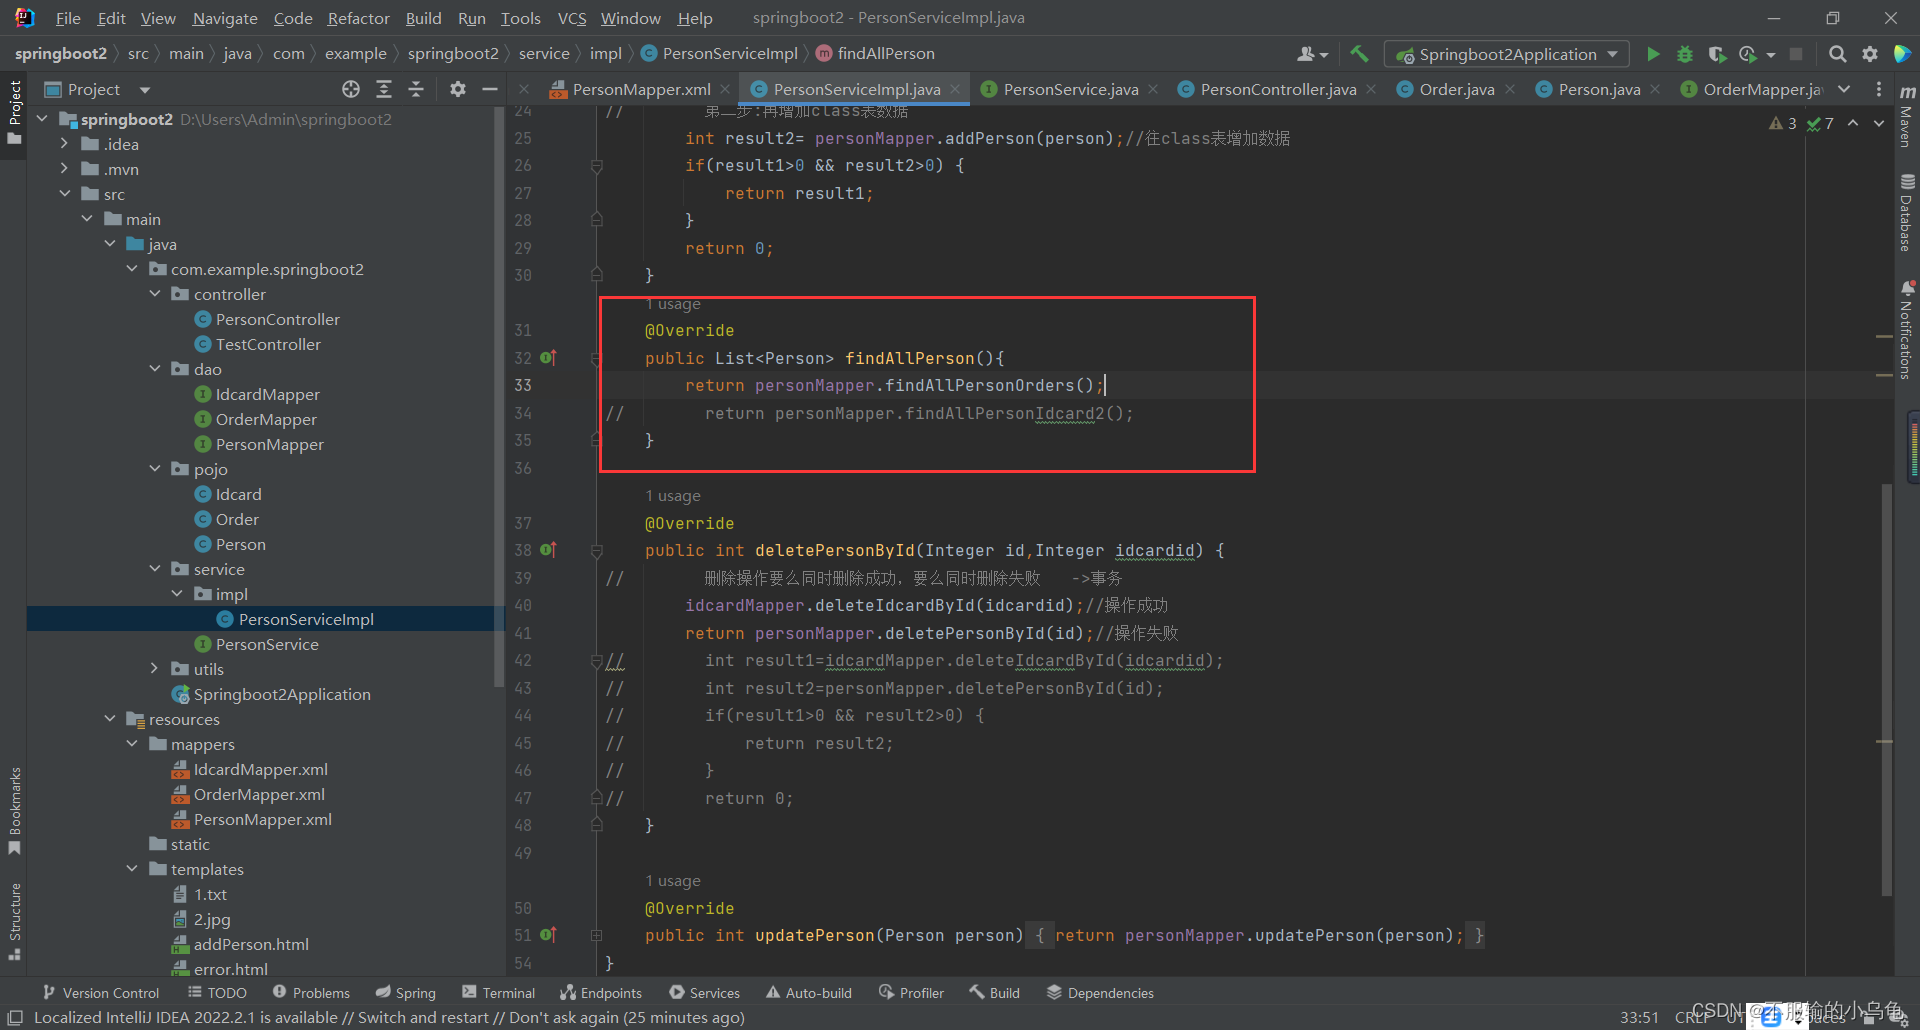Viewport: 1920px width, 1030px height.
Task: Open the Navigate menu
Action: [225, 18]
